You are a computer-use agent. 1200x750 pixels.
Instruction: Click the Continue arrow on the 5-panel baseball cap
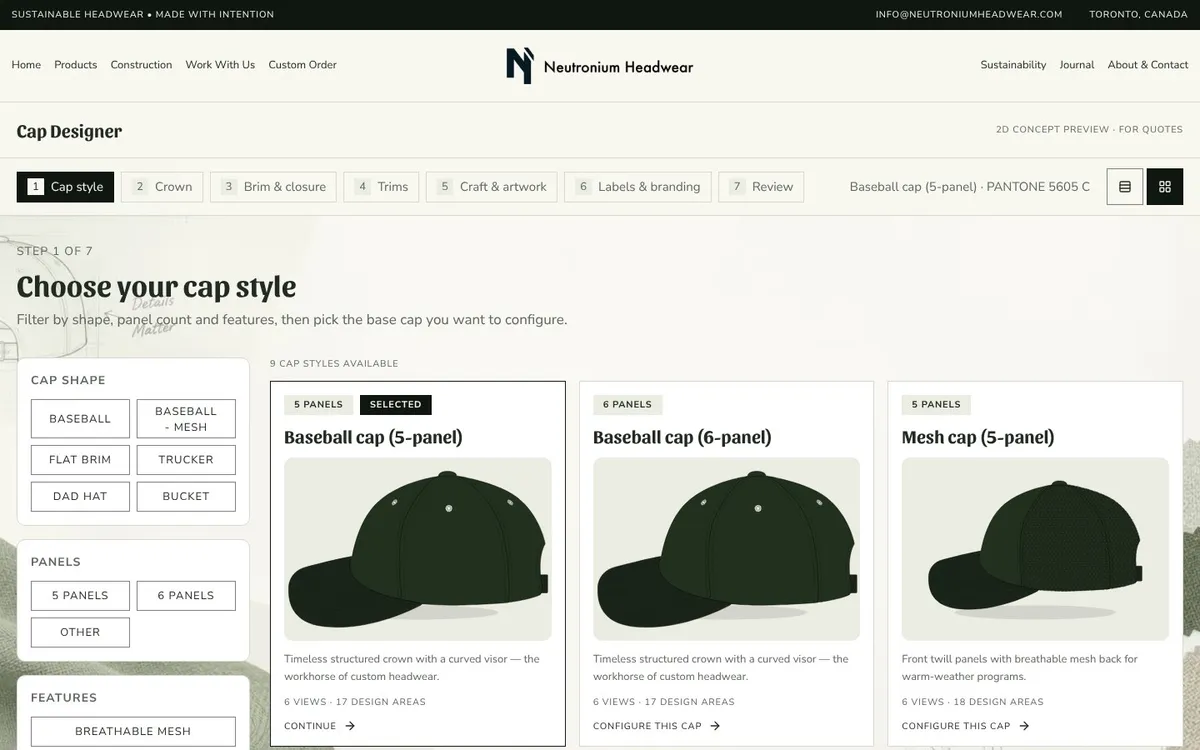[350, 726]
